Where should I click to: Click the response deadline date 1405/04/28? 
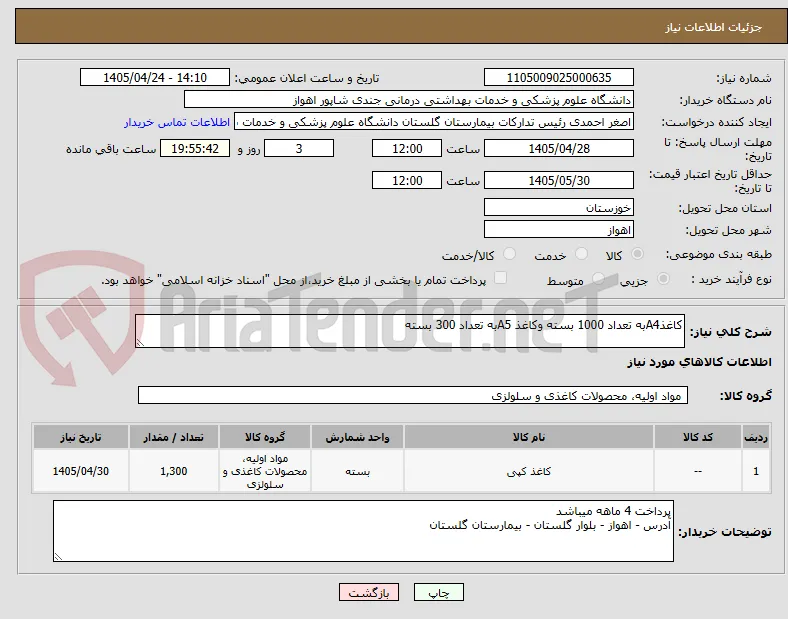pyautogui.click(x=558, y=149)
